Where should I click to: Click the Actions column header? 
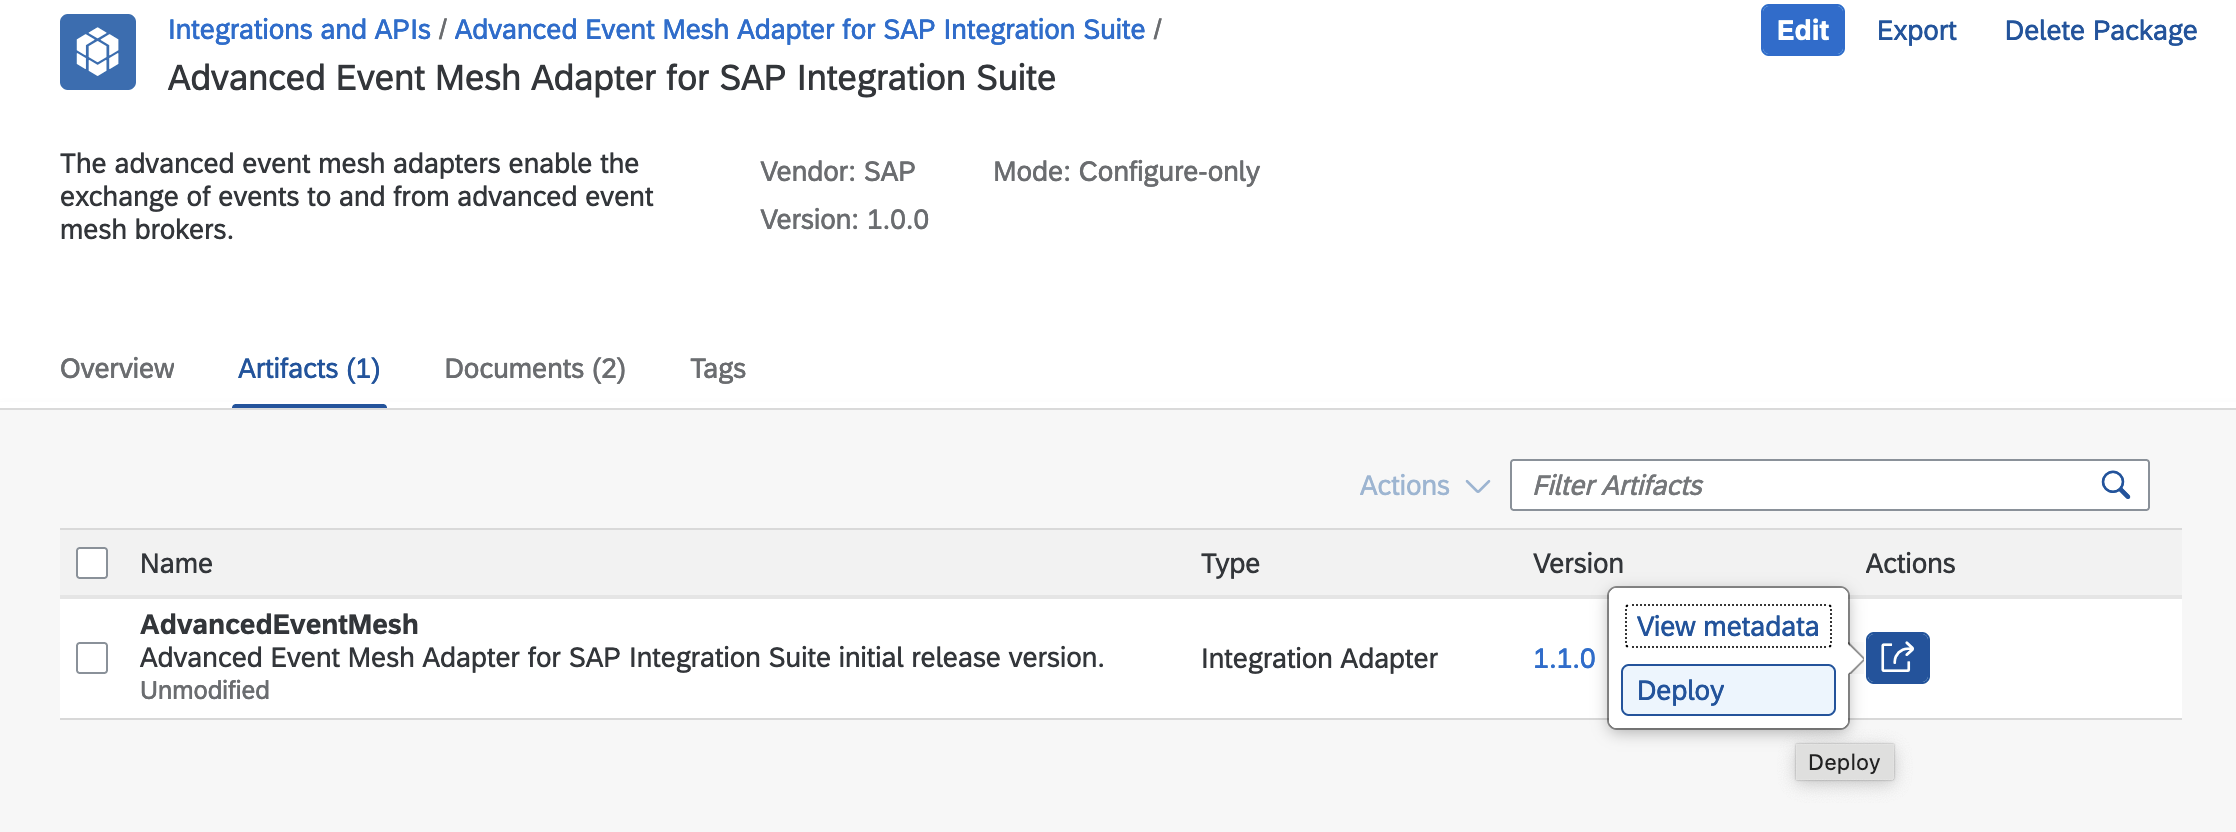(x=1910, y=563)
